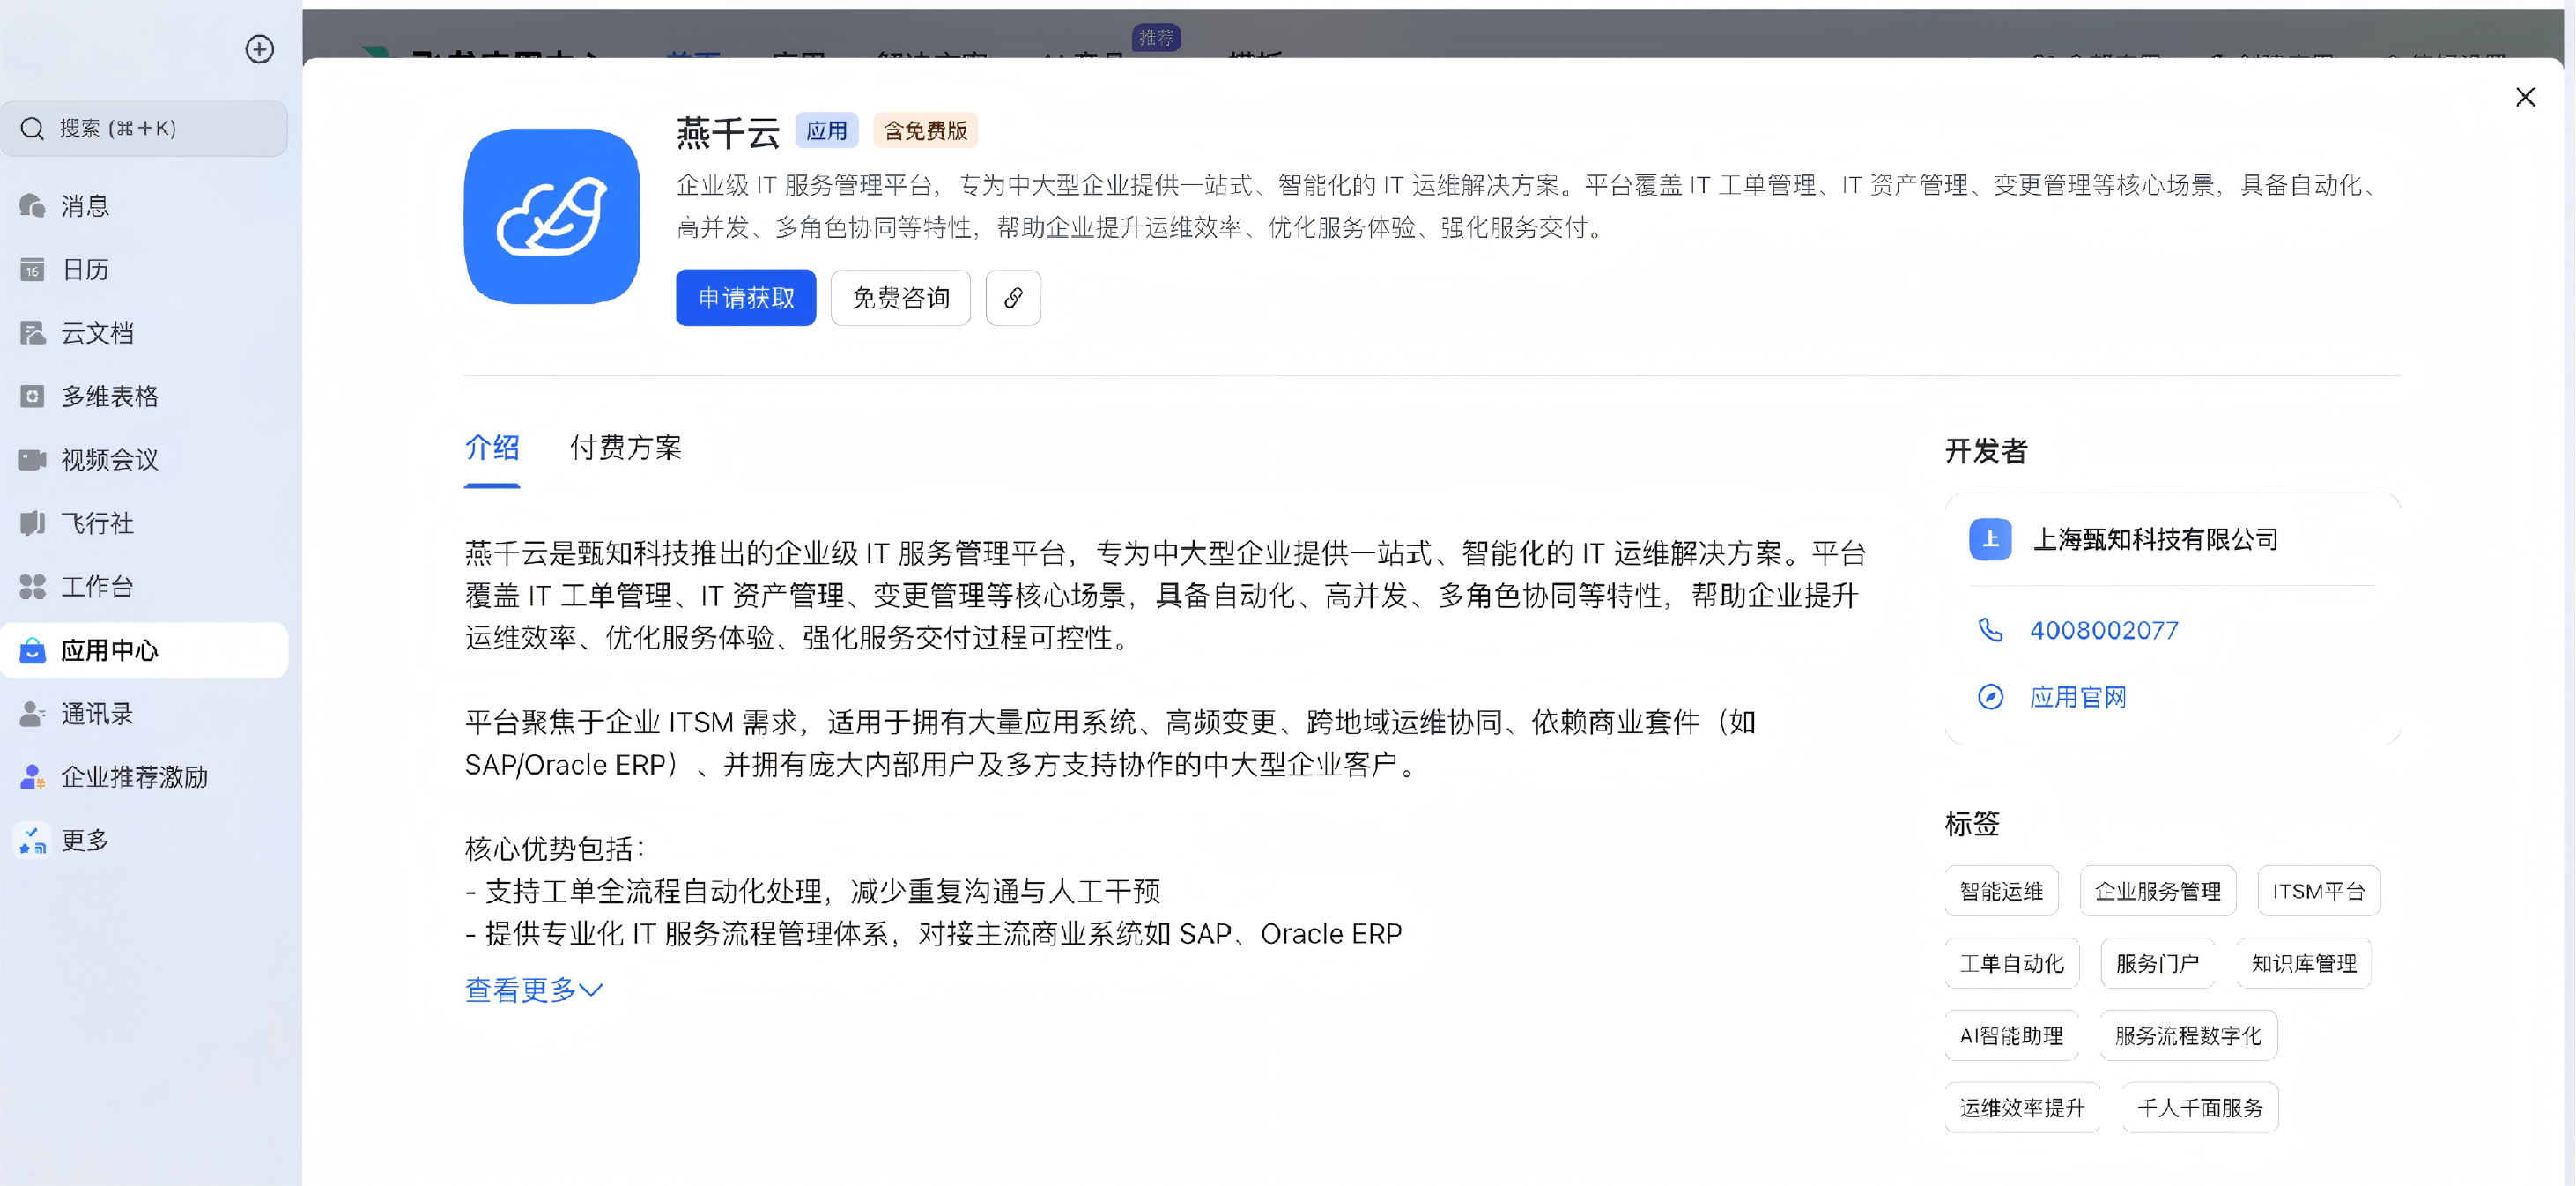Click the copy link icon button
Image resolution: width=2576 pixels, height=1186 pixels.
[x=1012, y=298]
